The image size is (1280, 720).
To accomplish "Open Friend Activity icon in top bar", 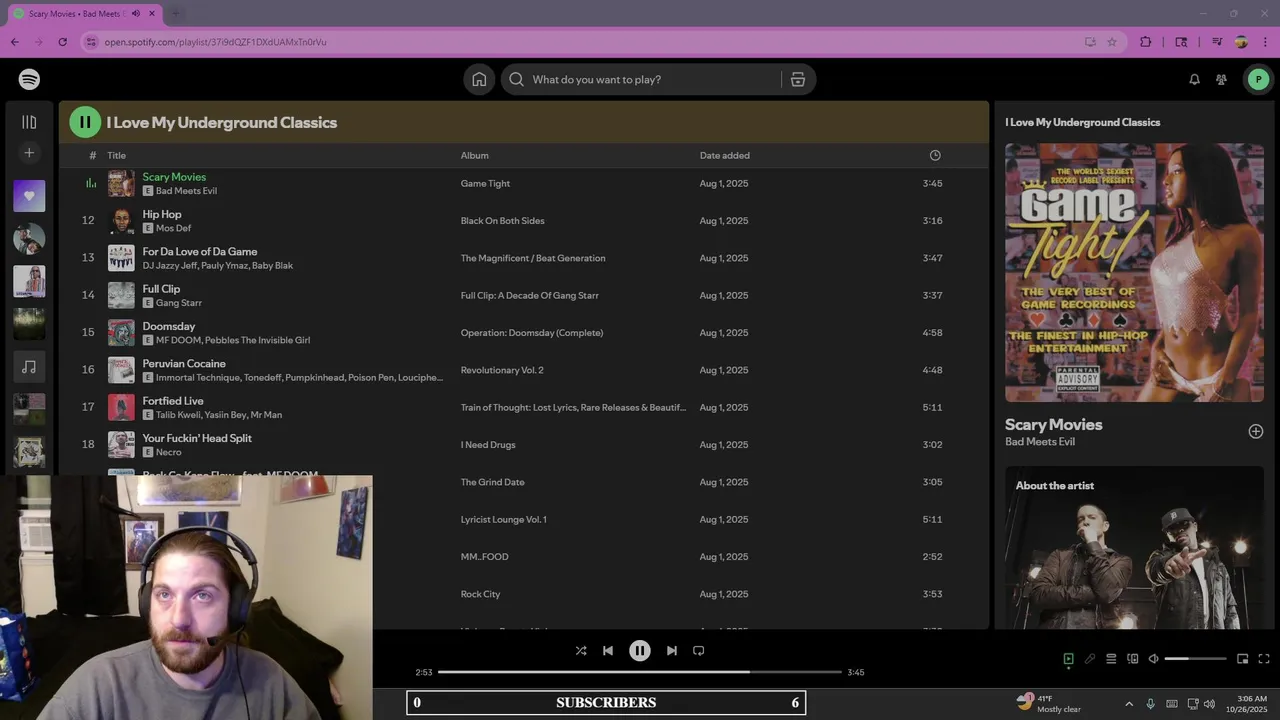I will (1221, 79).
